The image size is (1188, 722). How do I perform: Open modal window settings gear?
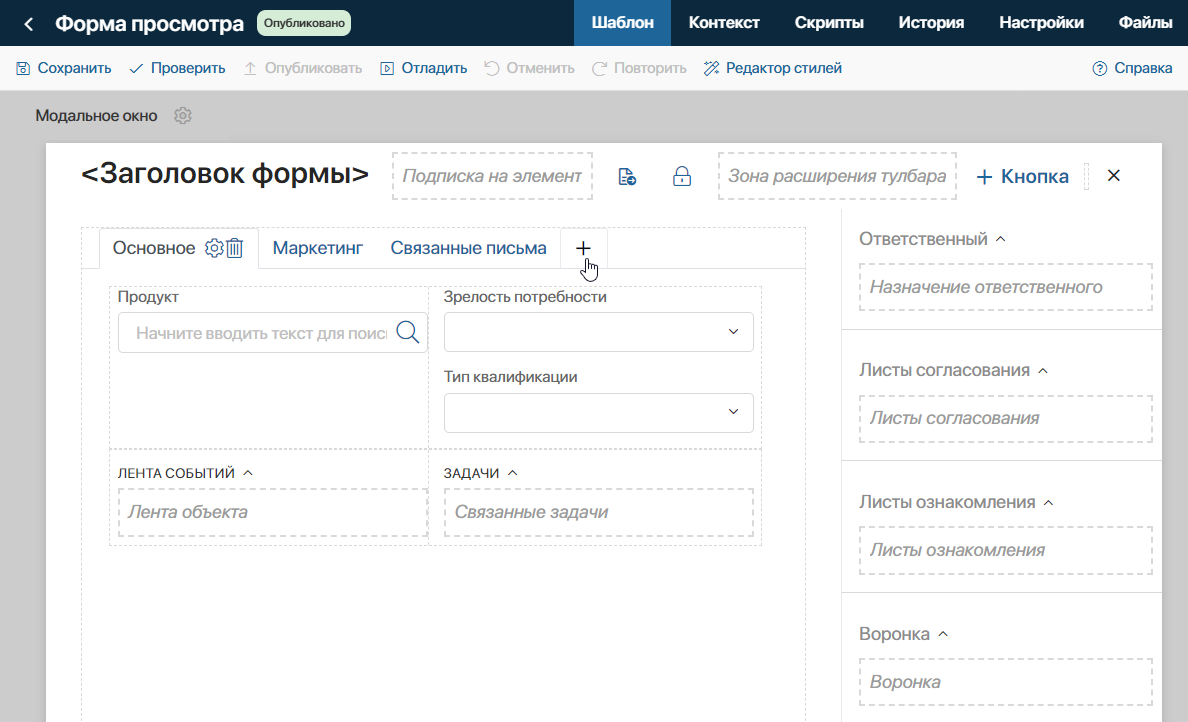(183, 116)
